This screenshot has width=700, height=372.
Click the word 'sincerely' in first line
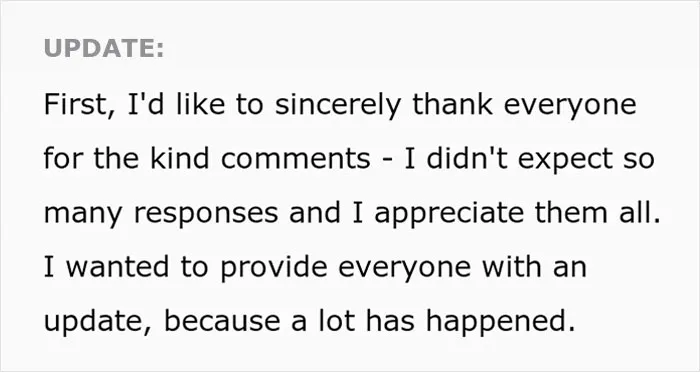pyautogui.click(x=338, y=107)
